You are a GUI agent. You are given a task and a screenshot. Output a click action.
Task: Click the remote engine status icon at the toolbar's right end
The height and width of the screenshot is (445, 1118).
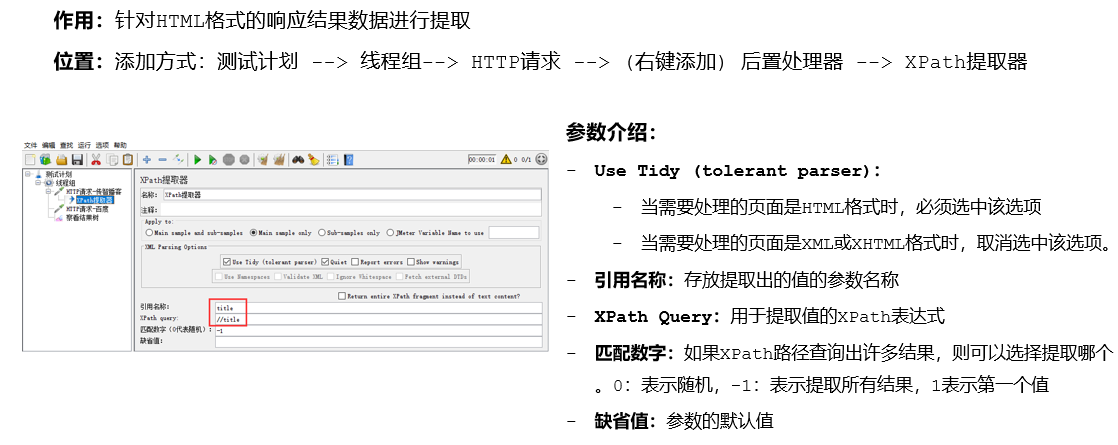coord(541,160)
